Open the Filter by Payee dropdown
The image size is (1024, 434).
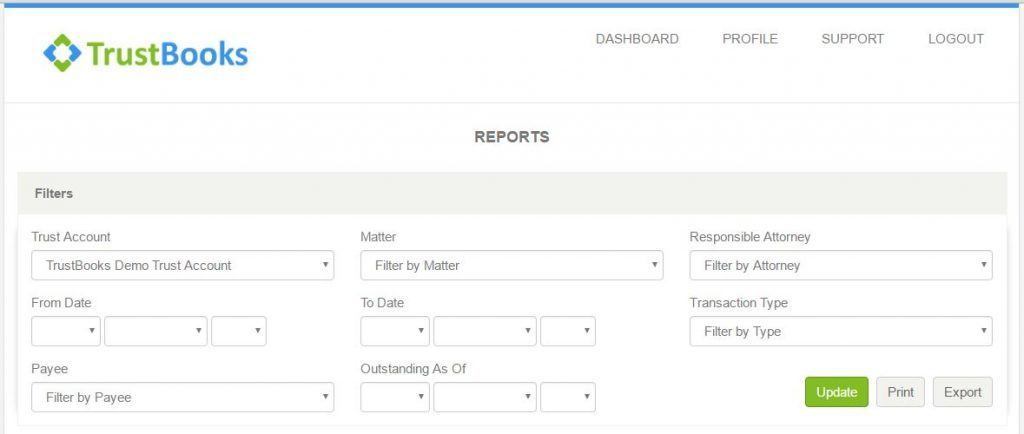182,398
